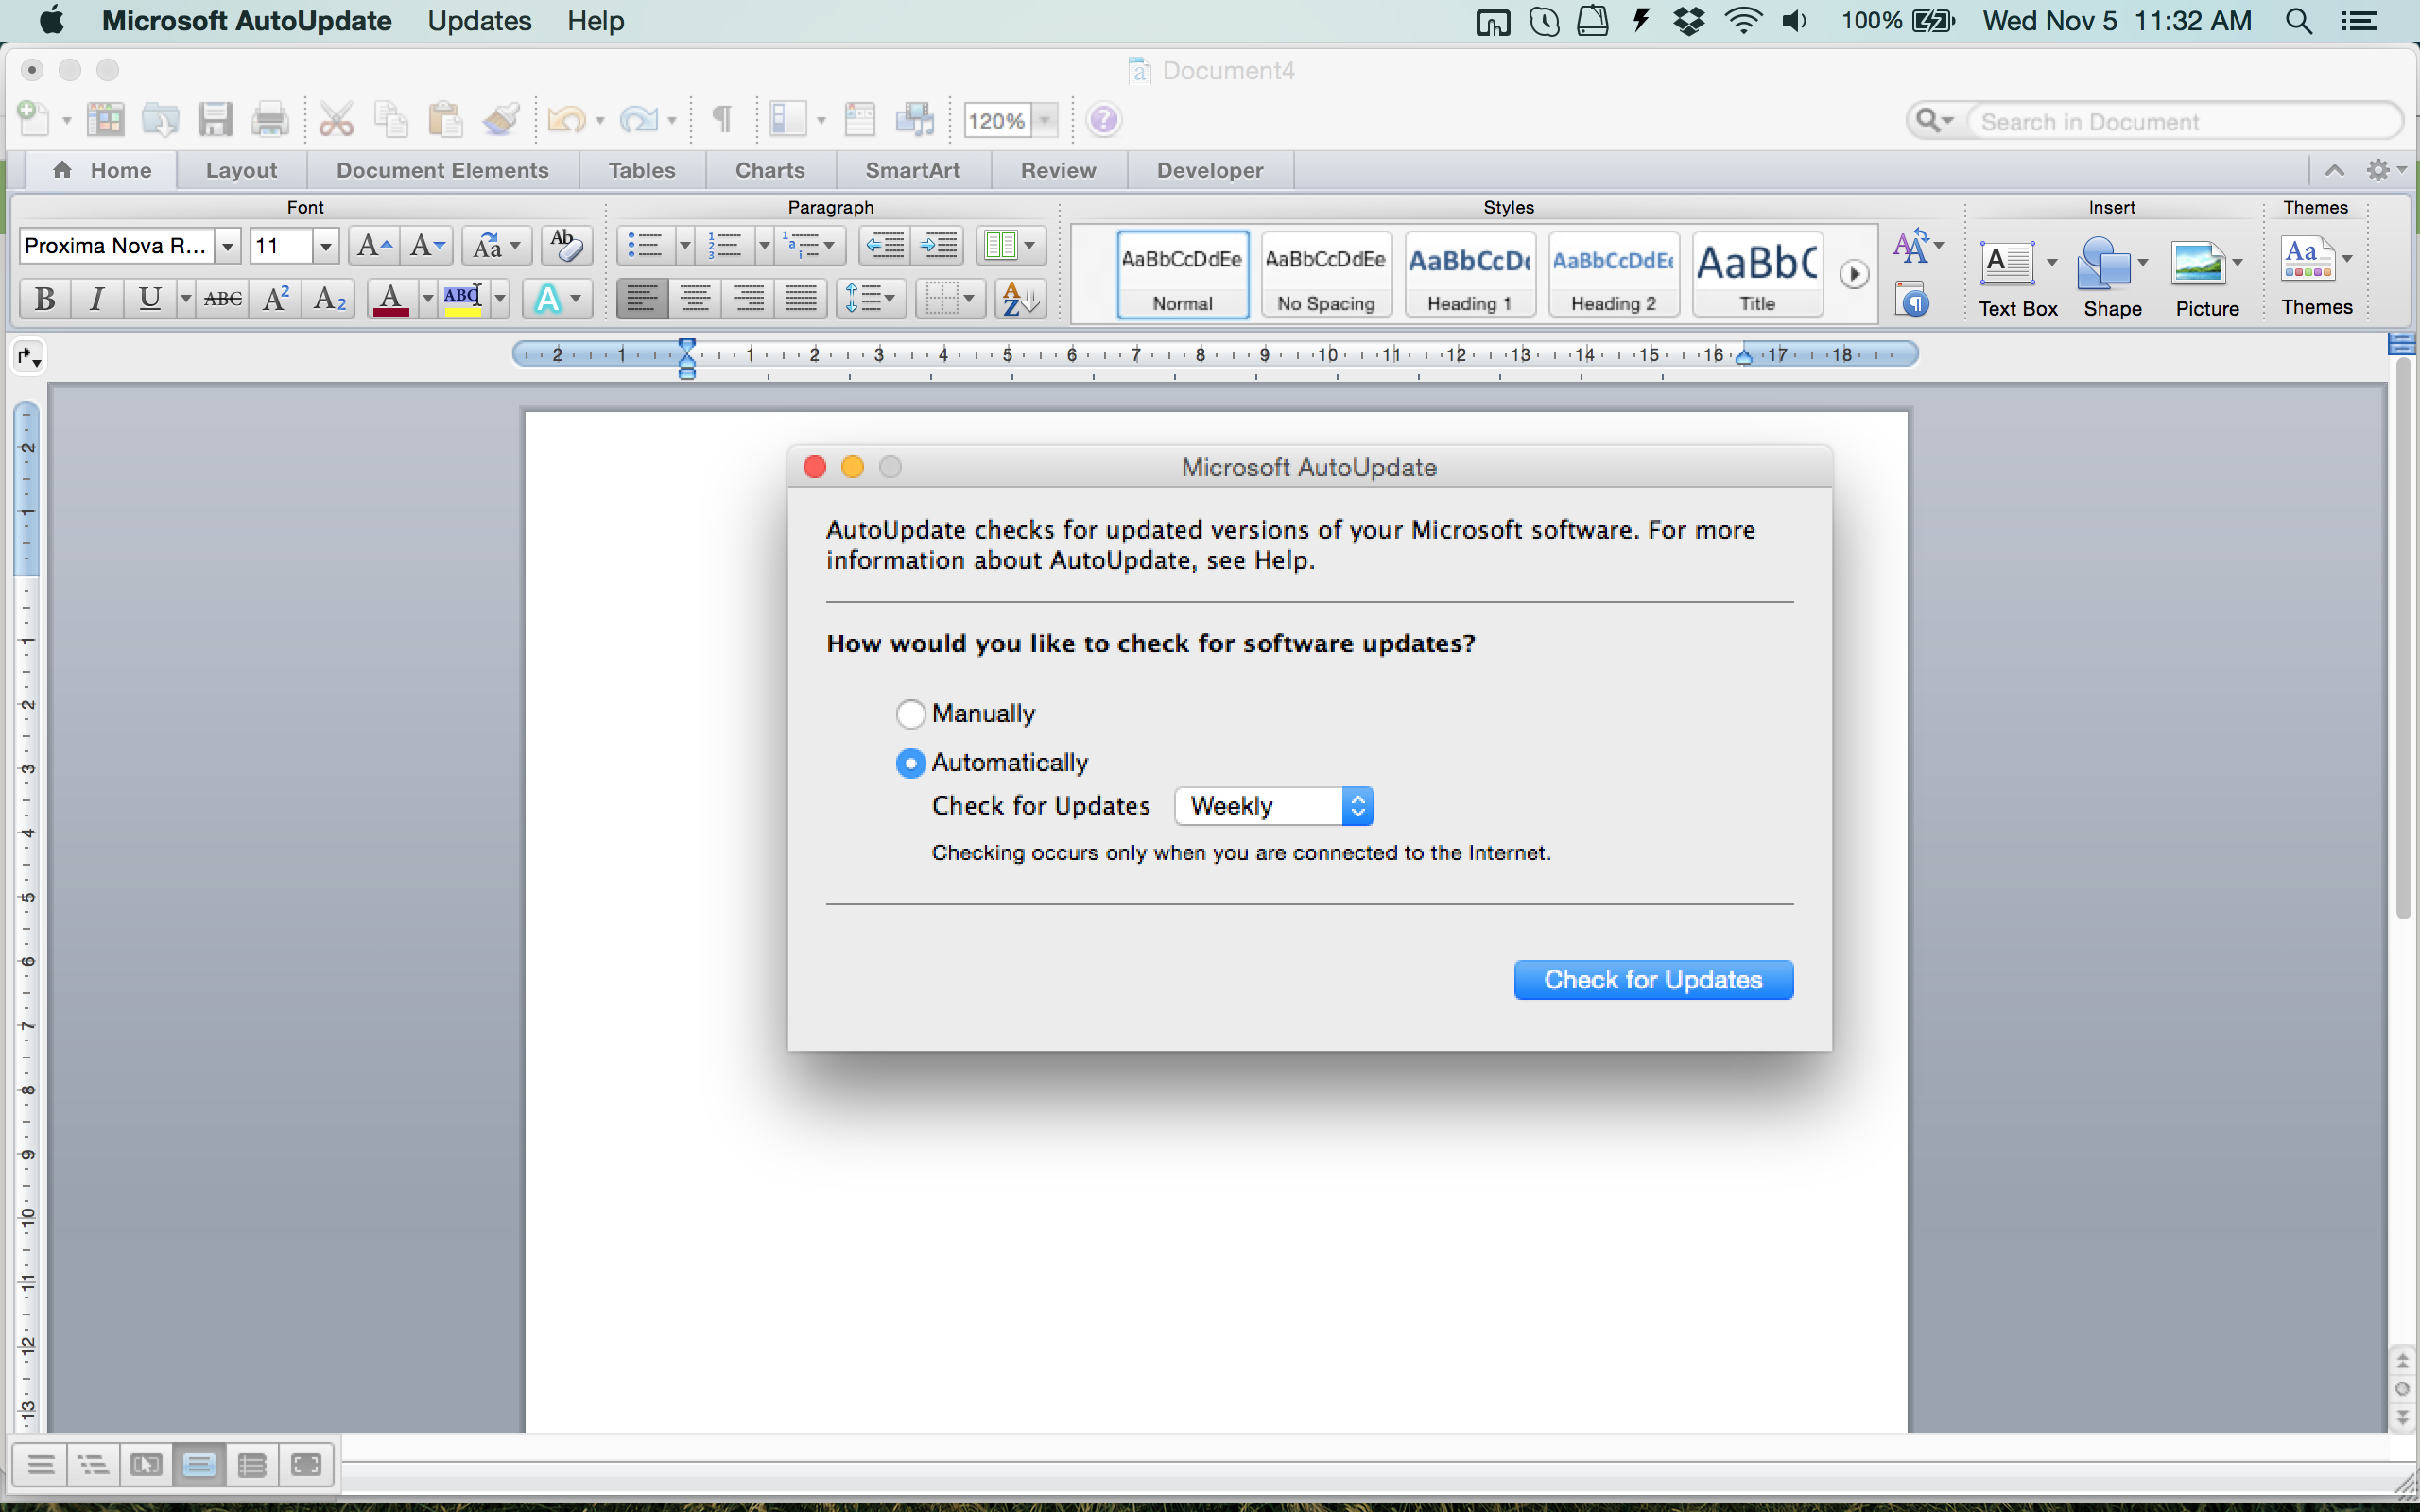Click the Bold formatting button
Screen dimensions: 2420x1512
(x=45, y=298)
